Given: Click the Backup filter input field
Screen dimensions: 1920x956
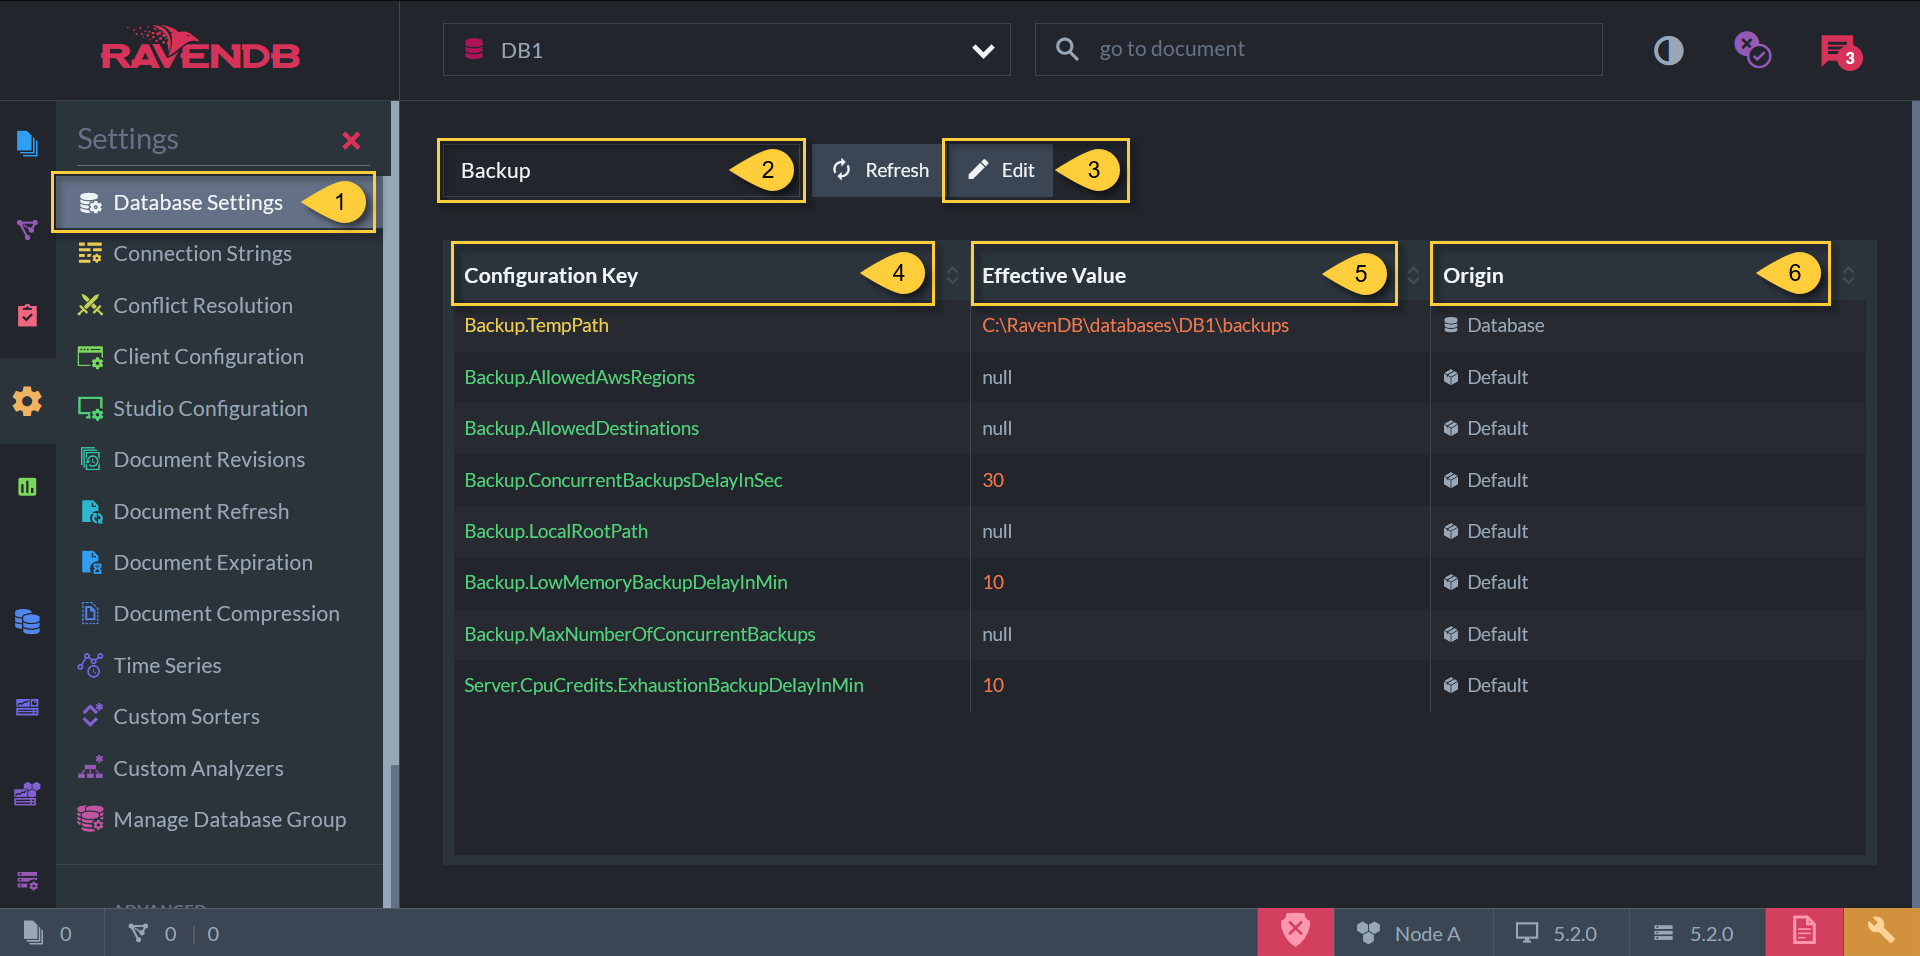Looking at the screenshot, I should point(620,170).
